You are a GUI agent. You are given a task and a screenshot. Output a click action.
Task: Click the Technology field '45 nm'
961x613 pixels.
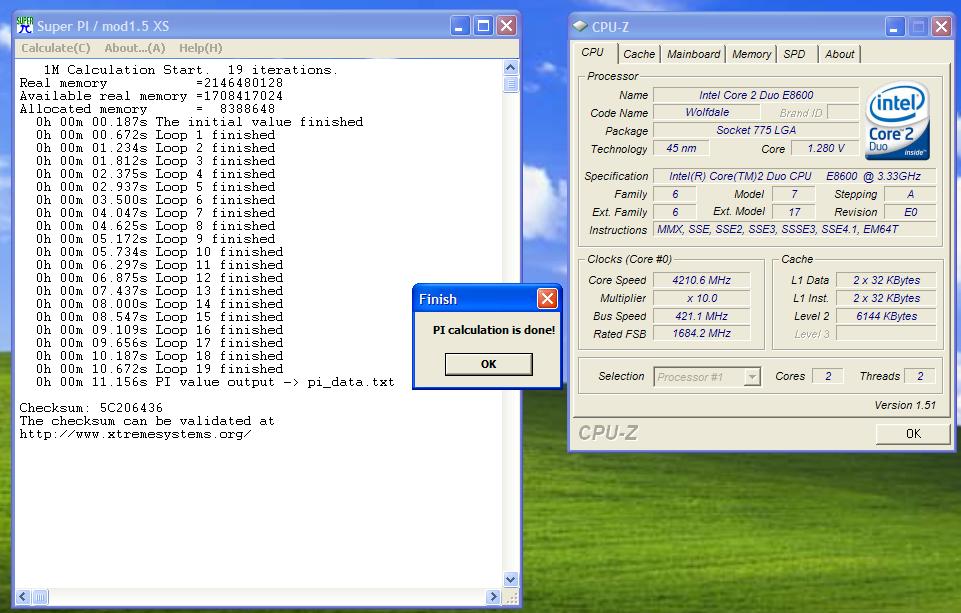click(x=682, y=148)
